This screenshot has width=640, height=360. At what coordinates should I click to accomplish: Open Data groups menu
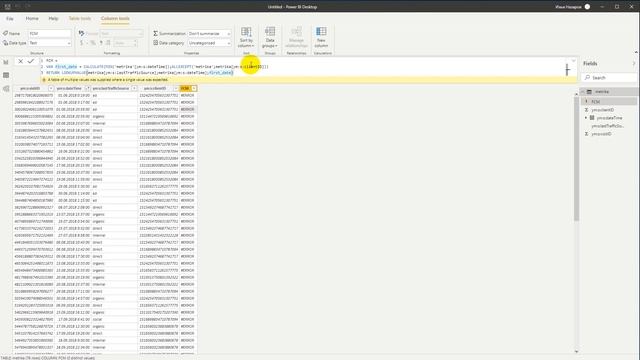270,38
